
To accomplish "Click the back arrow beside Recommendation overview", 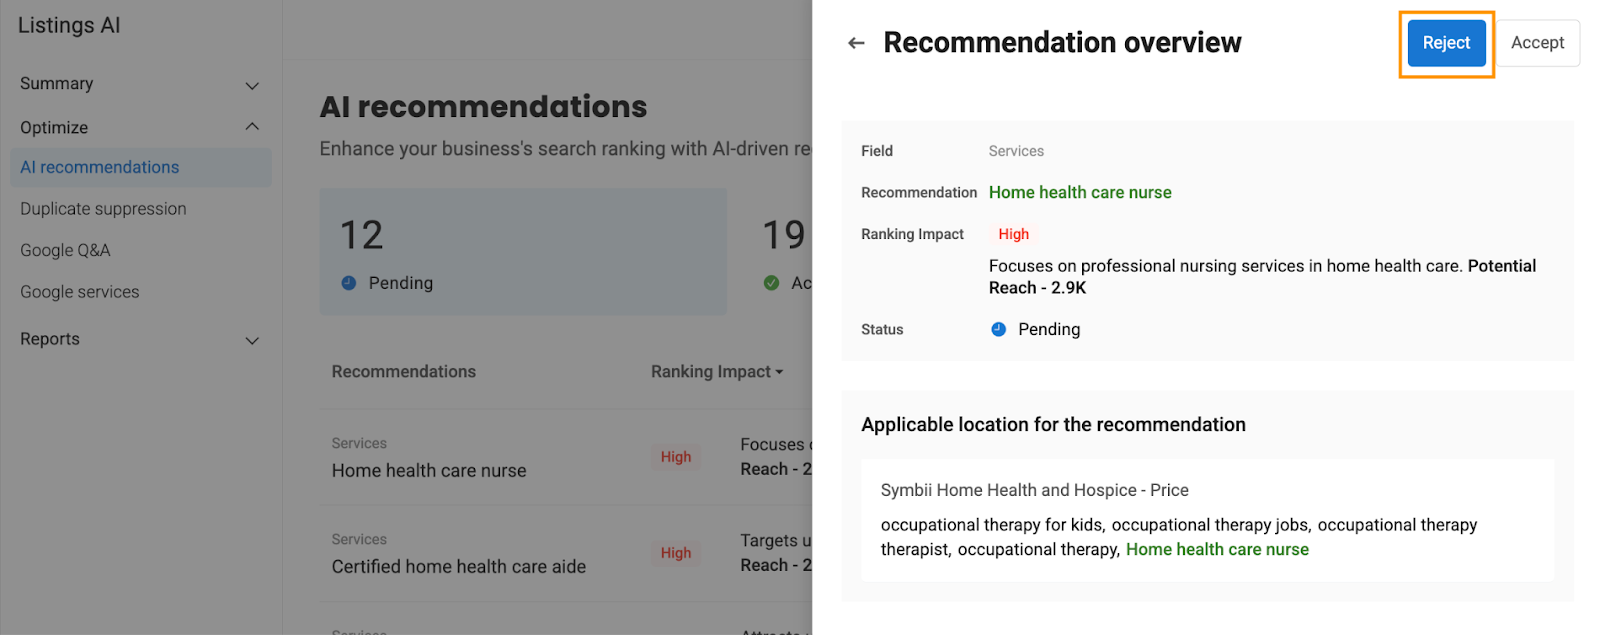I will click(x=856, y=43).
